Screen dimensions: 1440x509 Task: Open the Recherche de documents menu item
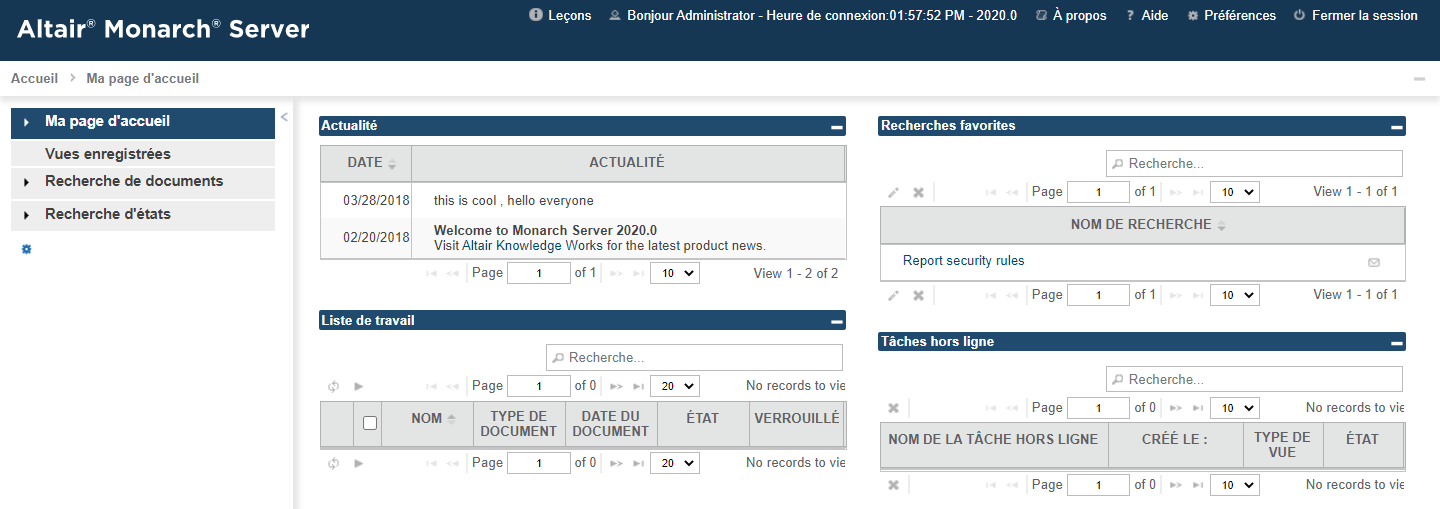(143, 183)
